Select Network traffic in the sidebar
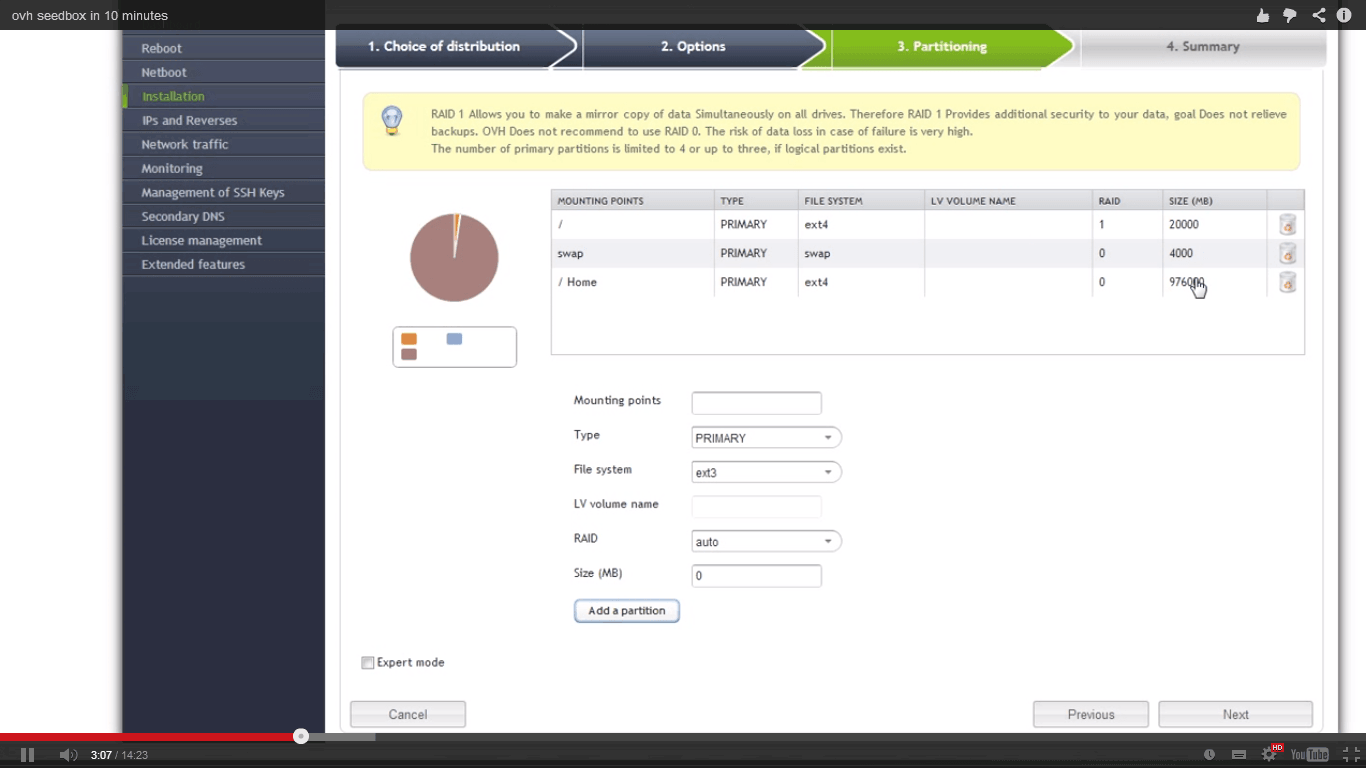Viewport: 1366px width, 768px height. point(185,145)
